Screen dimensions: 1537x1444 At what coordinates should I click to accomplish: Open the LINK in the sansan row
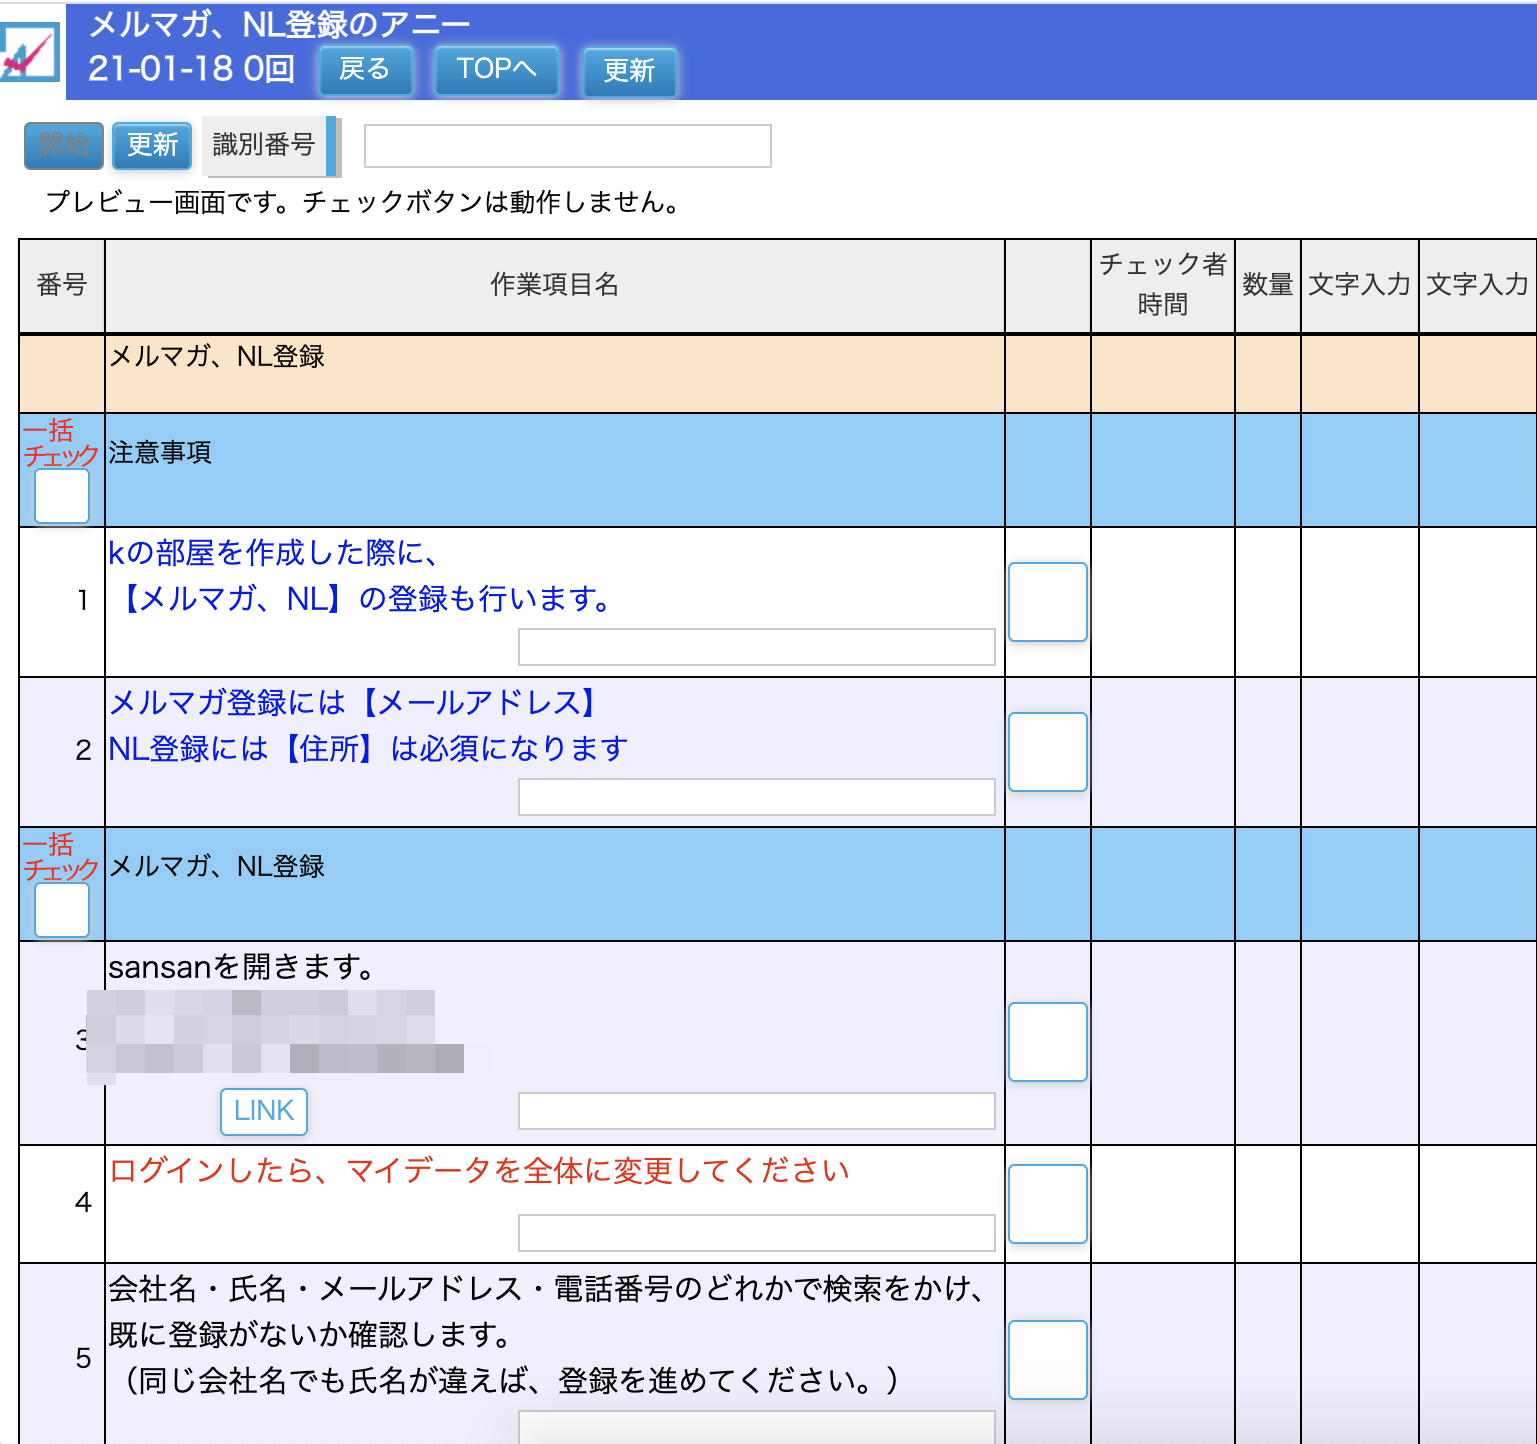point(263,1111)
